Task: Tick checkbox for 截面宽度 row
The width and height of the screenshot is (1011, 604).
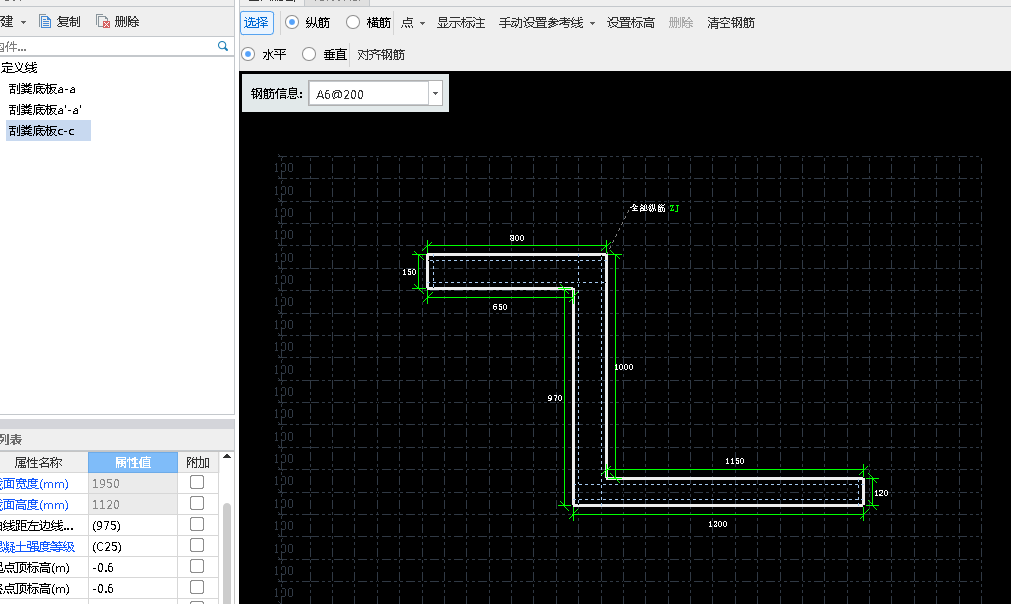Action: point(197,482)
